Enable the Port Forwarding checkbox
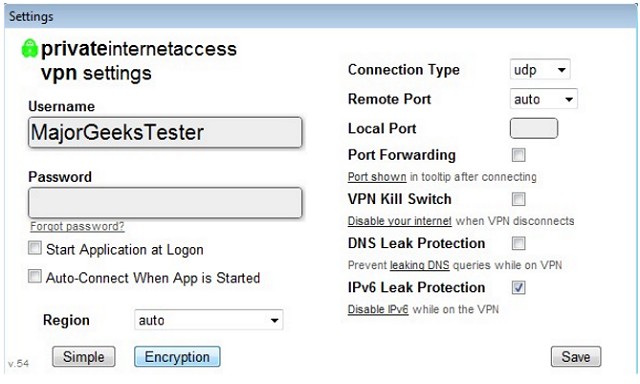Screen dimensions: 640x384 (518, 155)
